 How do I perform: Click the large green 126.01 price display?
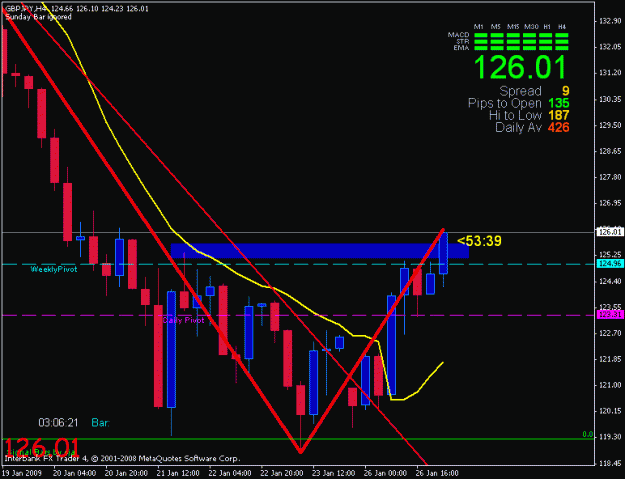pyautogui.click(x=520, y=67)
